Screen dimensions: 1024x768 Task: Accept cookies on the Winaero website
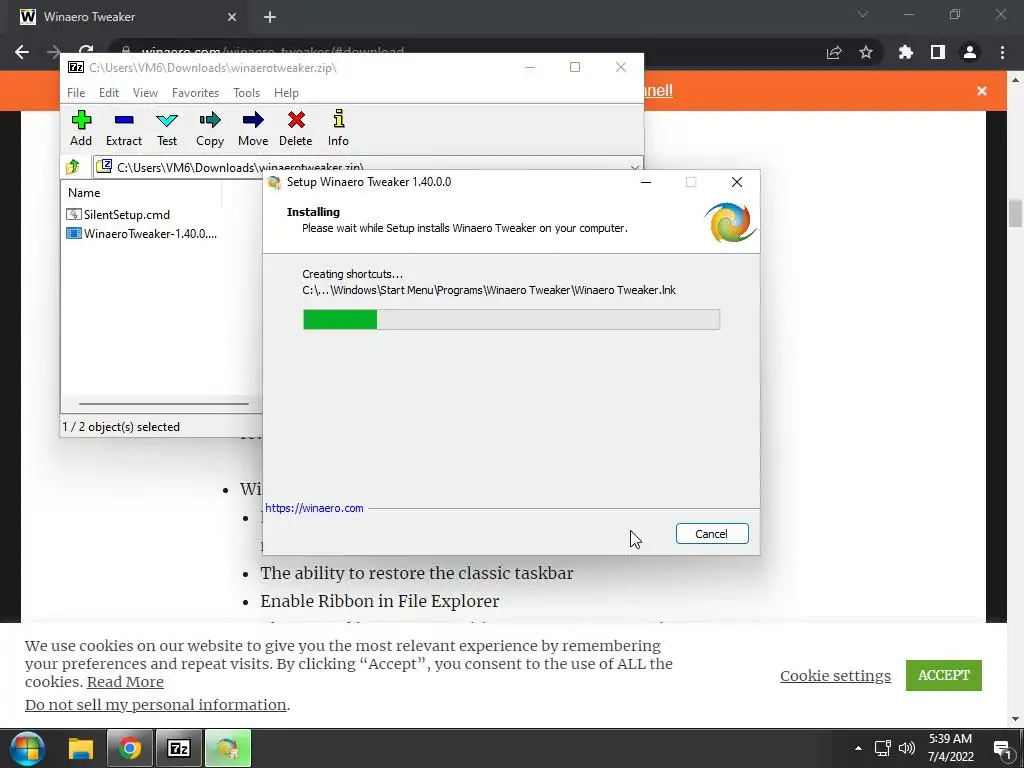[x=944, y=675]
